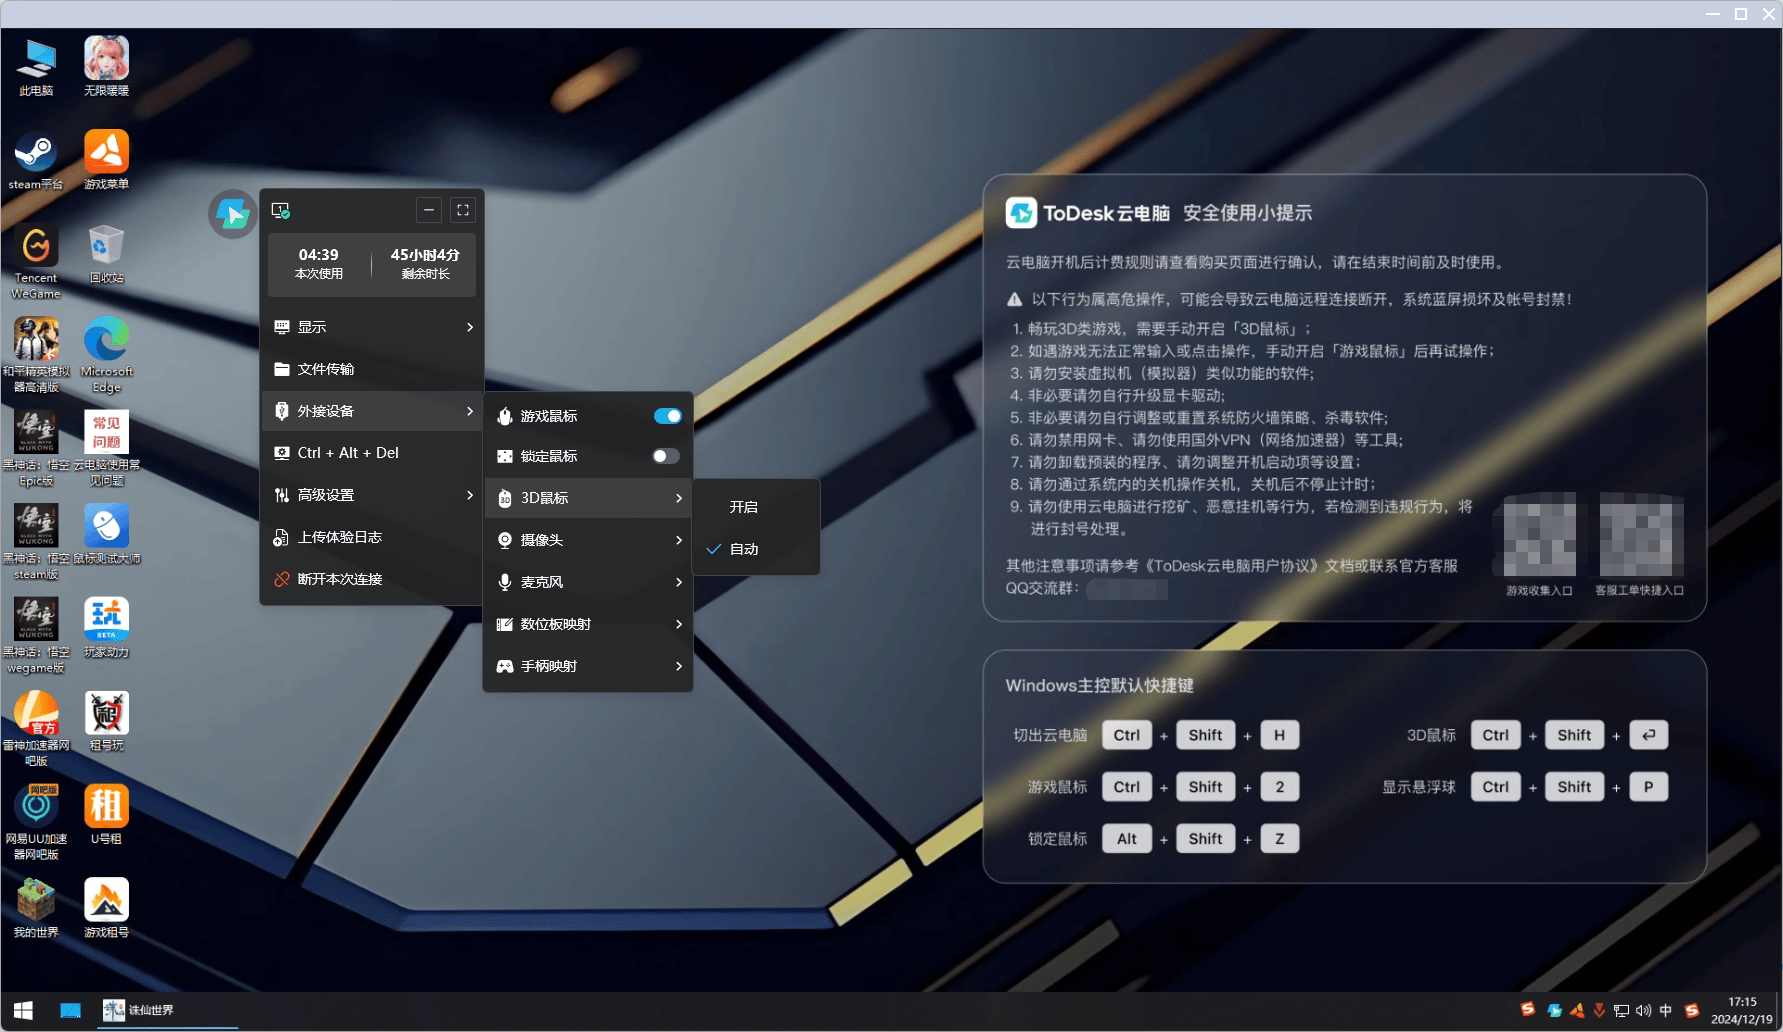Image resolution: width=1783 pixels, height=1032 pixels.
Task: Click the blue taskbar desktop app icon
Action: coord(70,1010)
